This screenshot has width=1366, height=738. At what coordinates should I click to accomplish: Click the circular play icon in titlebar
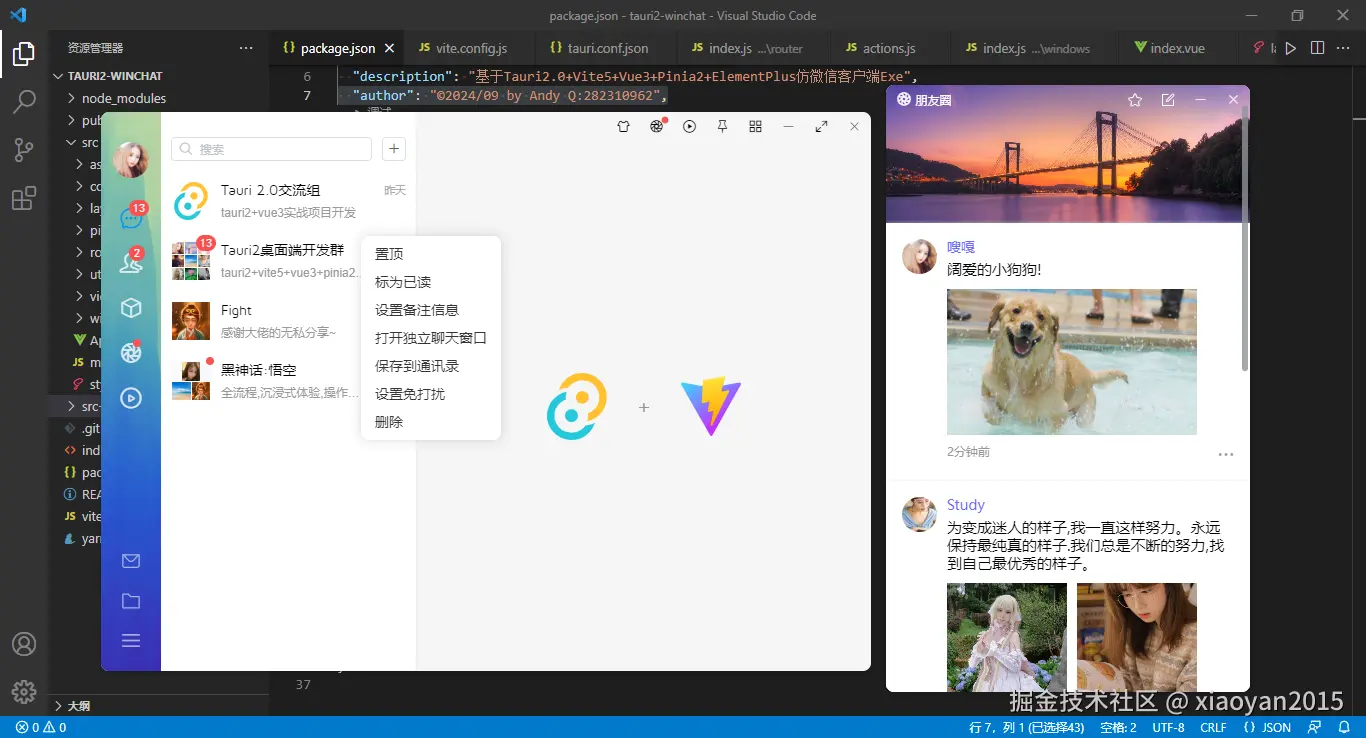689,126
